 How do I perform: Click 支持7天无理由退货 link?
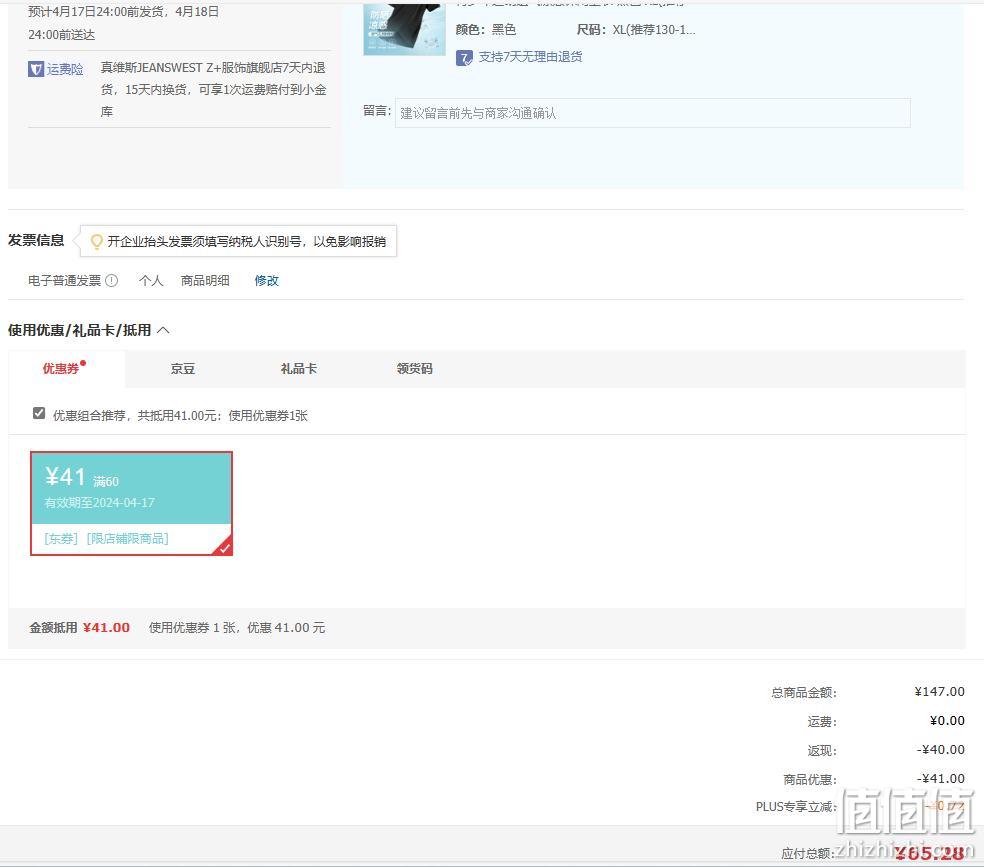(530, 57)
